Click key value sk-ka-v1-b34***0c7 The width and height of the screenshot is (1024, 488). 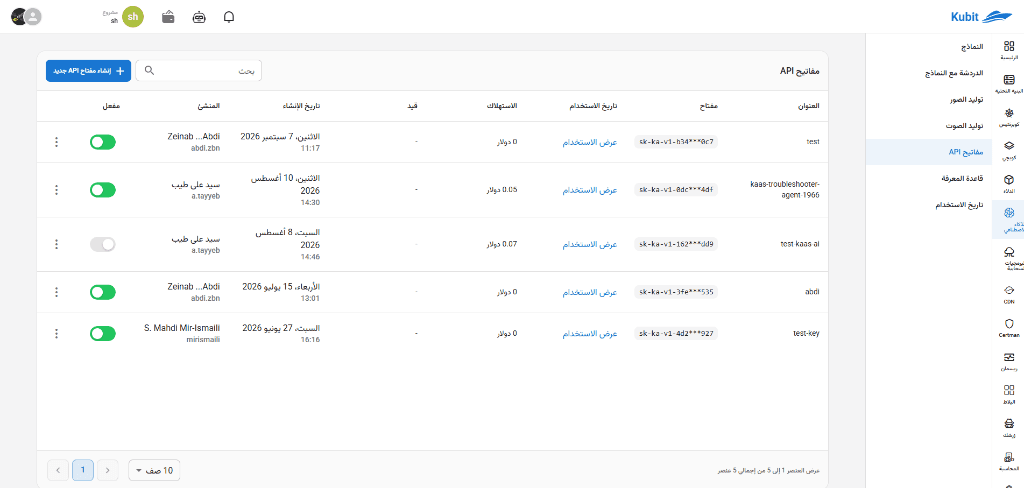click(x=677, y=142)
